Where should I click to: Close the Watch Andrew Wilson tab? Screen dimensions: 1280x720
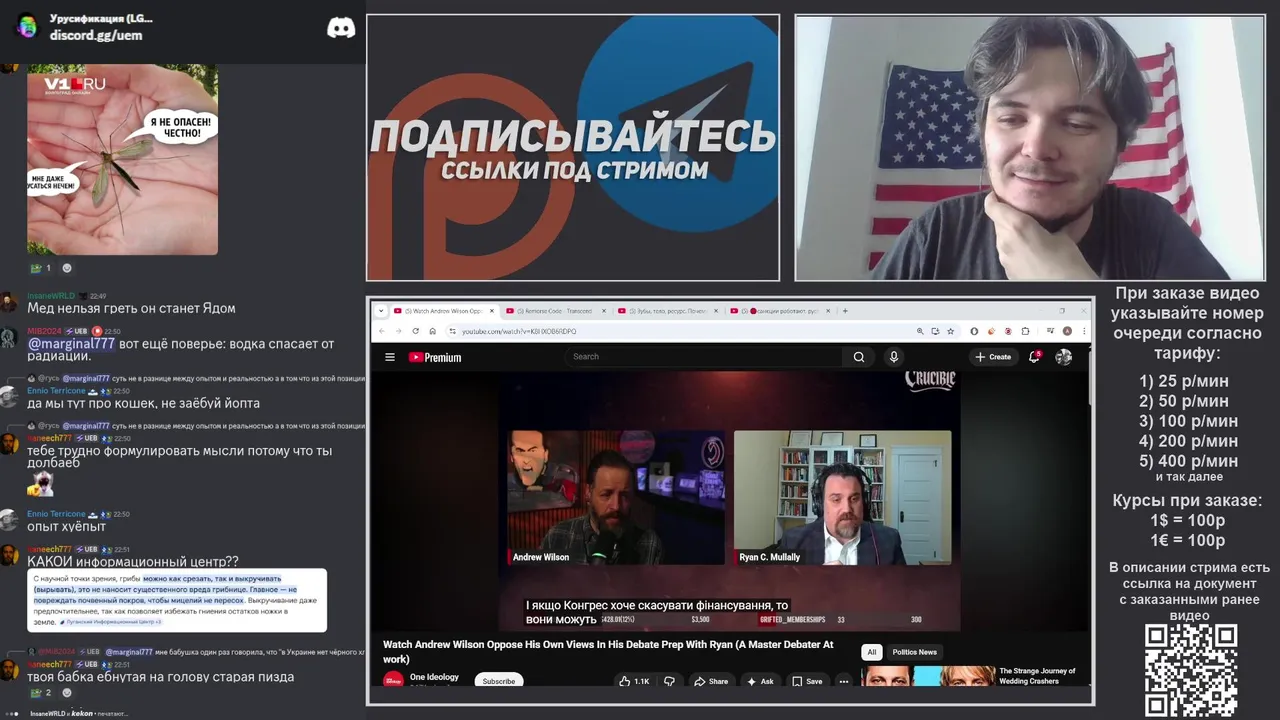(x=493, y=311)
